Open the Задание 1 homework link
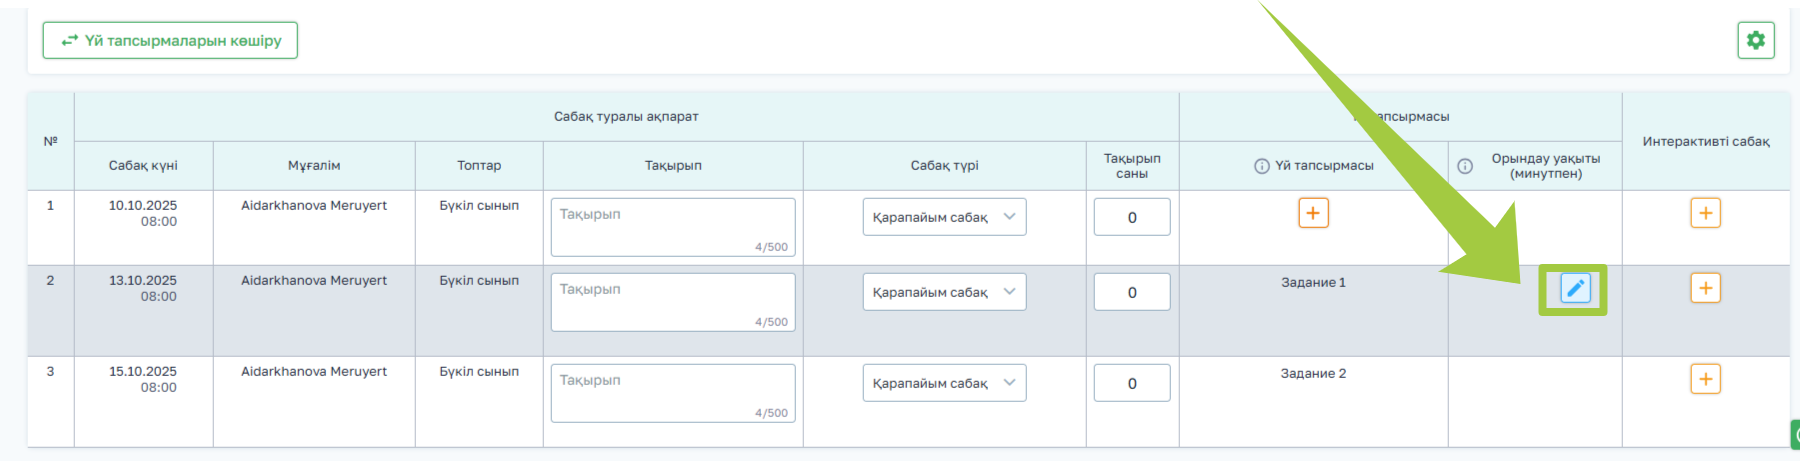This screenshot has height=461, width=1800. (1313, 283)
